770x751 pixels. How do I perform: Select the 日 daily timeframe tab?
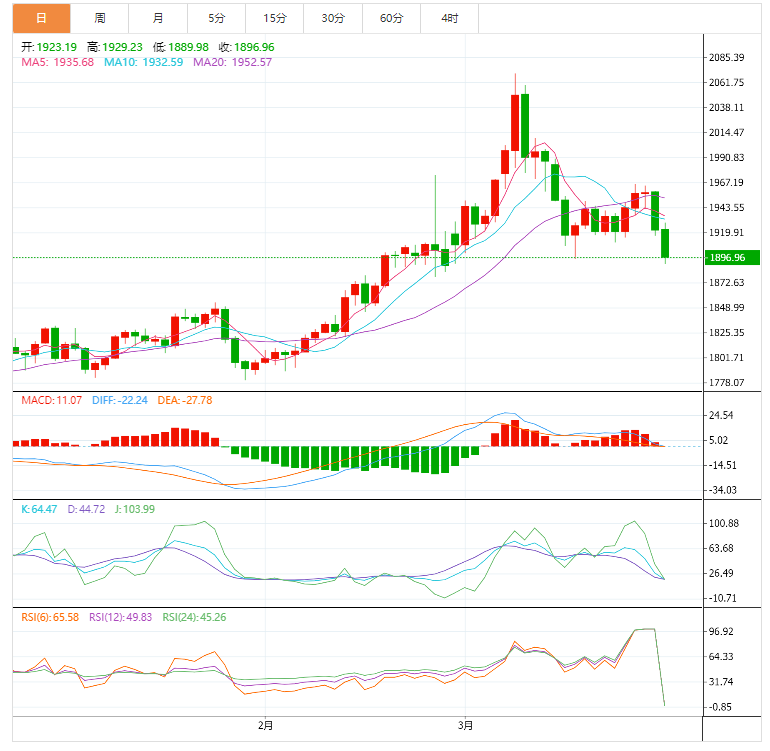click(x=41, y=18)
